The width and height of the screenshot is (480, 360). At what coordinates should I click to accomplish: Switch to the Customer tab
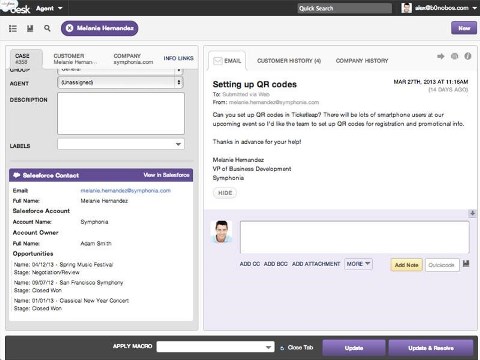coord(75,59)
